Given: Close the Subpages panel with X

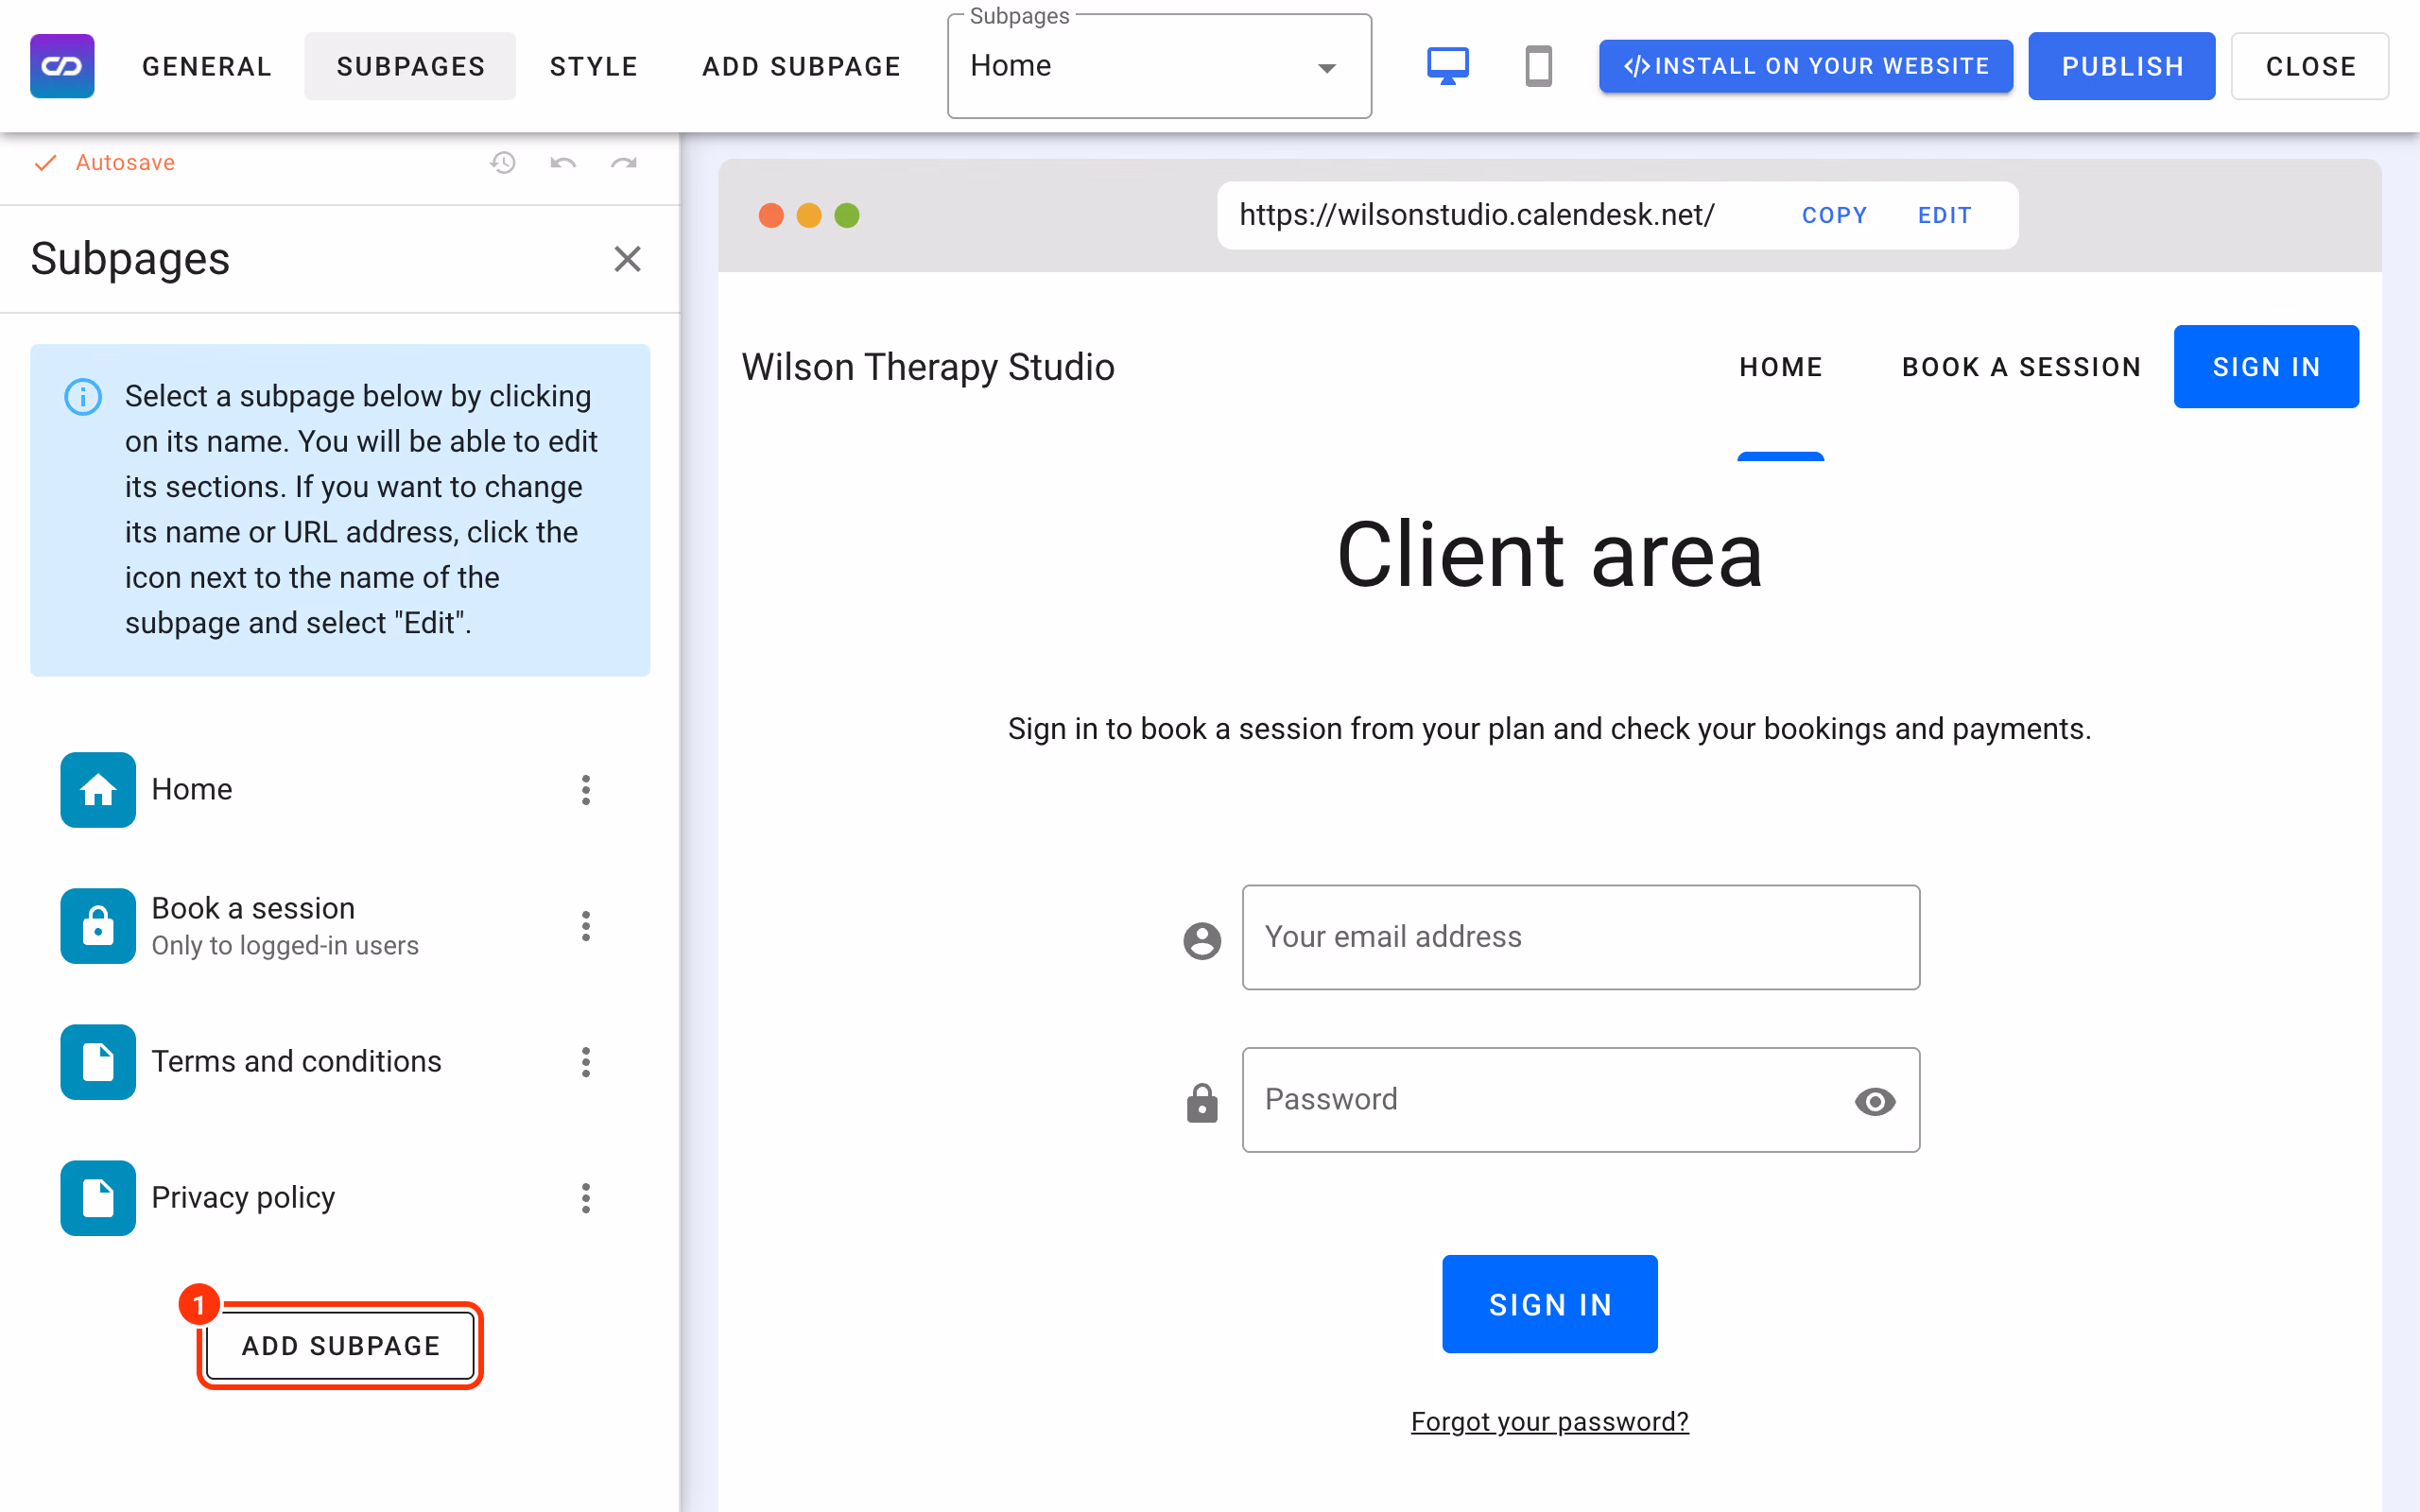Looking at the screenshot, I should tap(627, 259).
